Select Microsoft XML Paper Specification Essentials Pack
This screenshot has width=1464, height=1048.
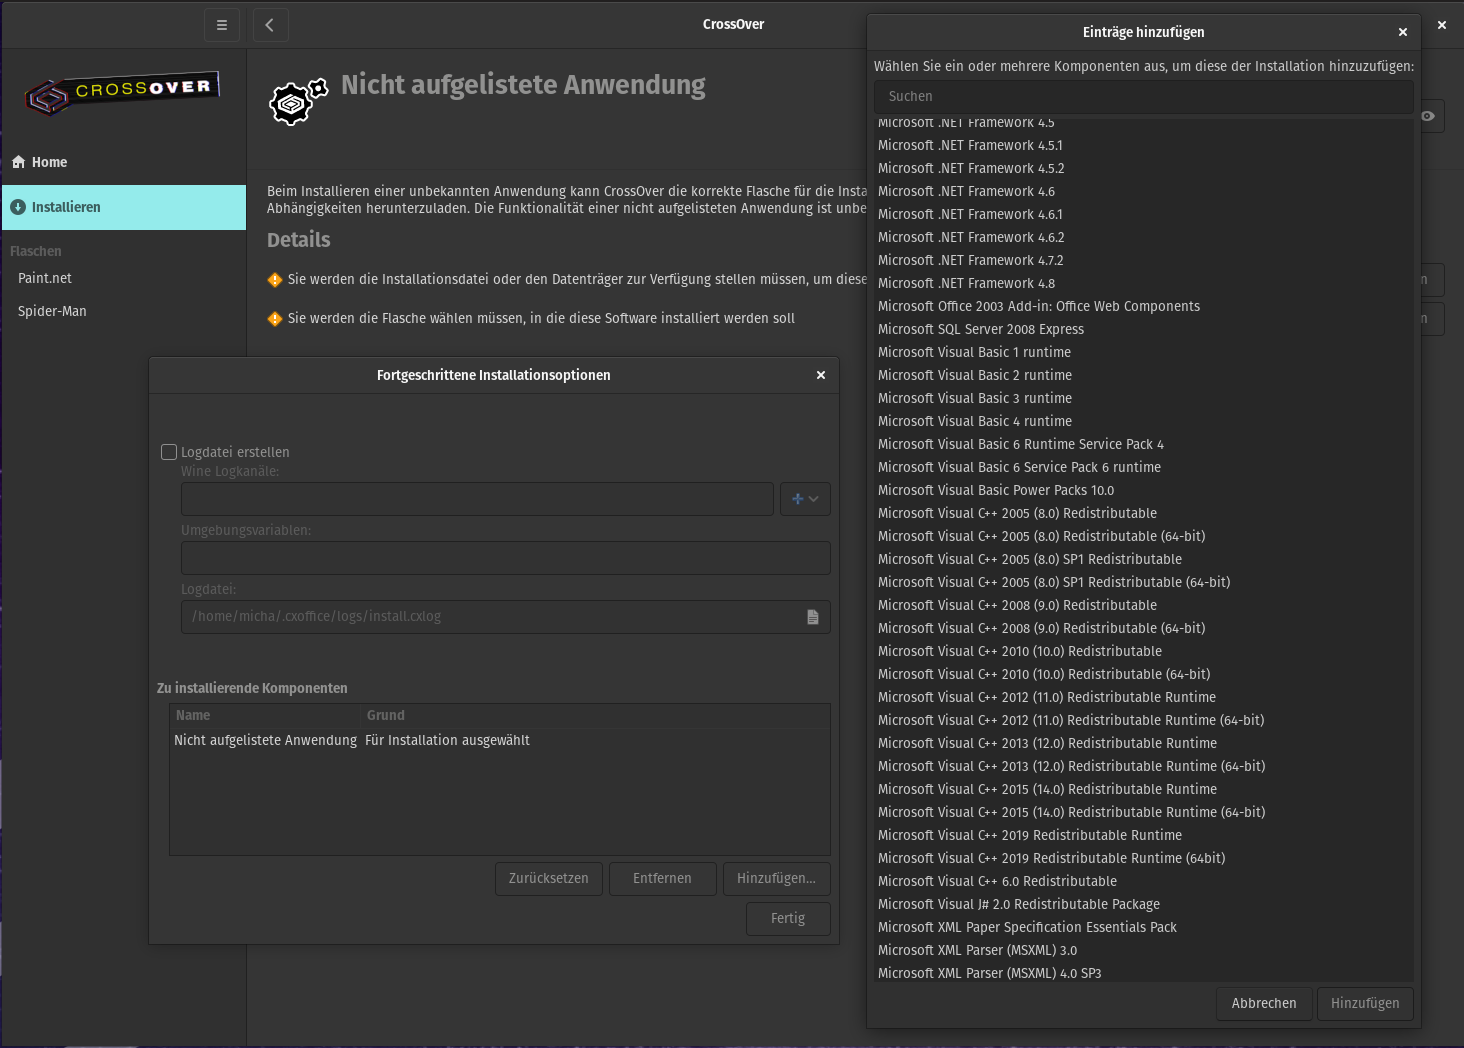pyautogui.click(x=1144, y=927)
